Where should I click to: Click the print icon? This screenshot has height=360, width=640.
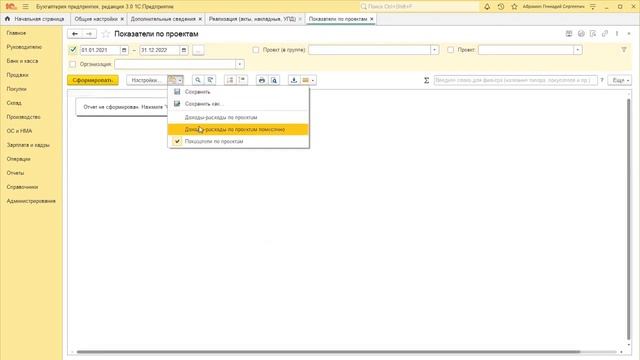tap(262, 80)
